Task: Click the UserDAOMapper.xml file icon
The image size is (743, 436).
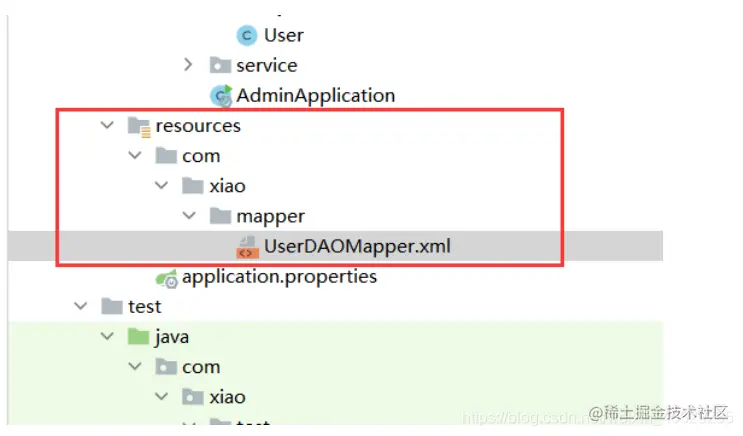Action: (x=247, y=247)
